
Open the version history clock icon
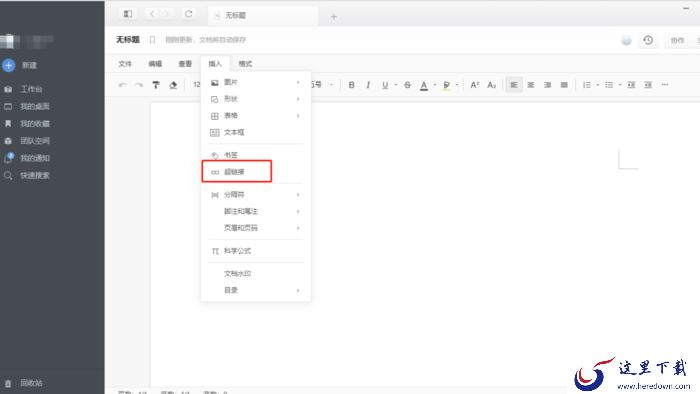pos(648,40)
